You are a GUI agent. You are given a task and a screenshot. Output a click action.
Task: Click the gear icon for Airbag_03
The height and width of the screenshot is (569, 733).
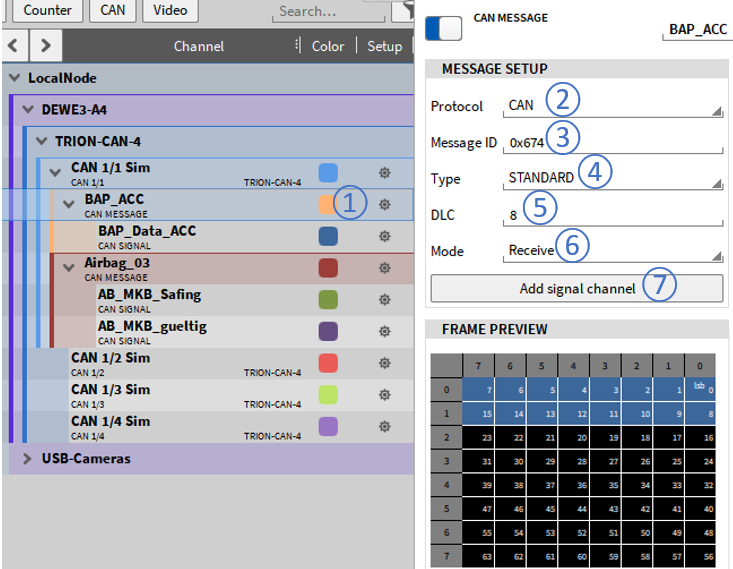coord(384,268)
